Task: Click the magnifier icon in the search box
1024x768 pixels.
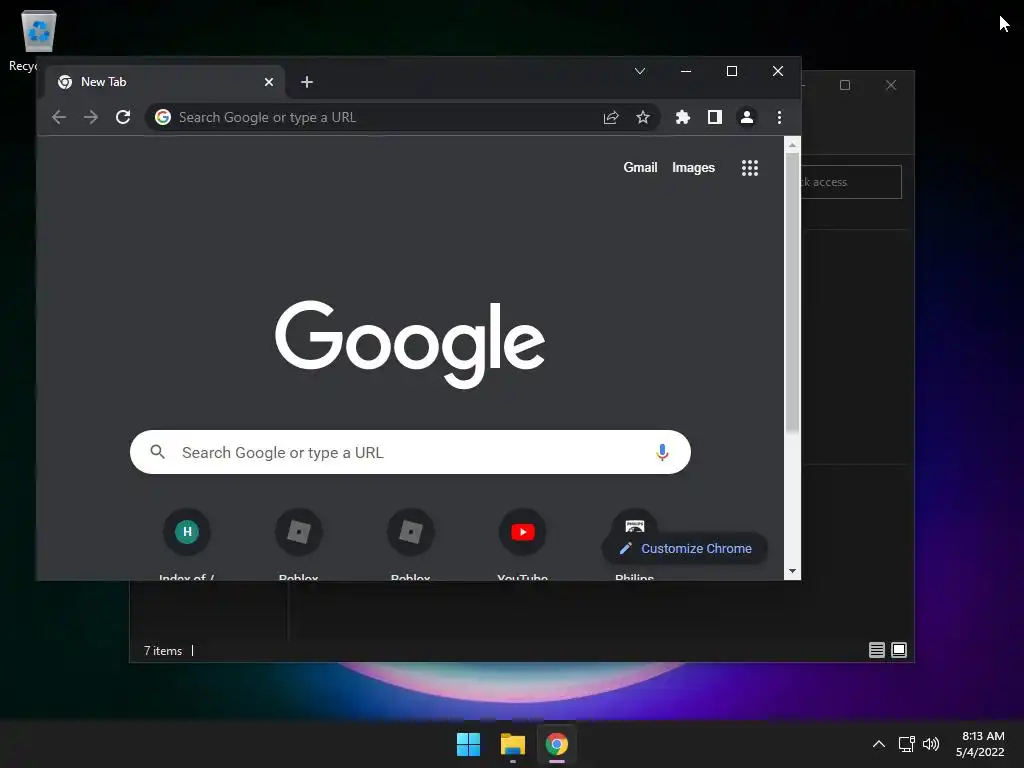Action: [157, 452]
